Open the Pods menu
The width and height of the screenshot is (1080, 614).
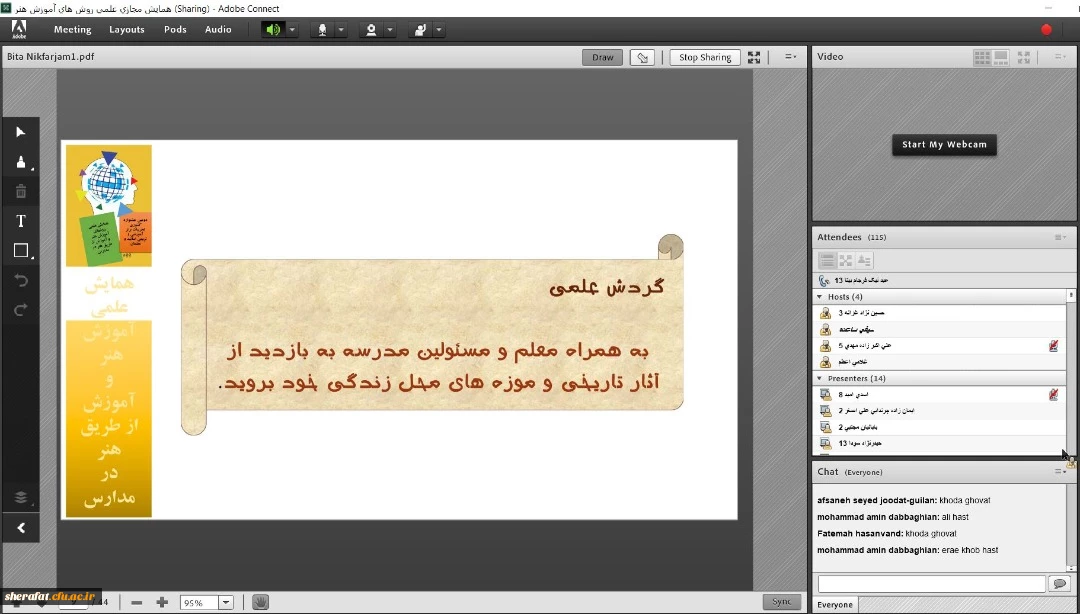[x=175, y=30]
